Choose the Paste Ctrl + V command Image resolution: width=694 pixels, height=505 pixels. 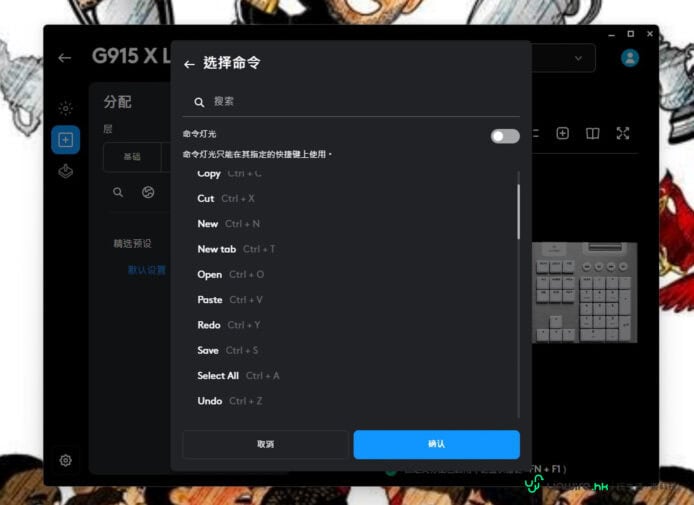tap(230, 300)
